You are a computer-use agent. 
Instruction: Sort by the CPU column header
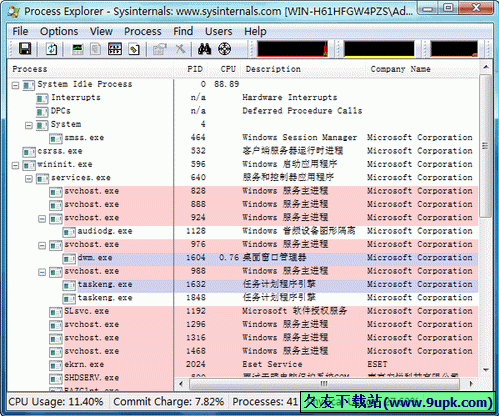pyautogui.click(x=225, y=69)
